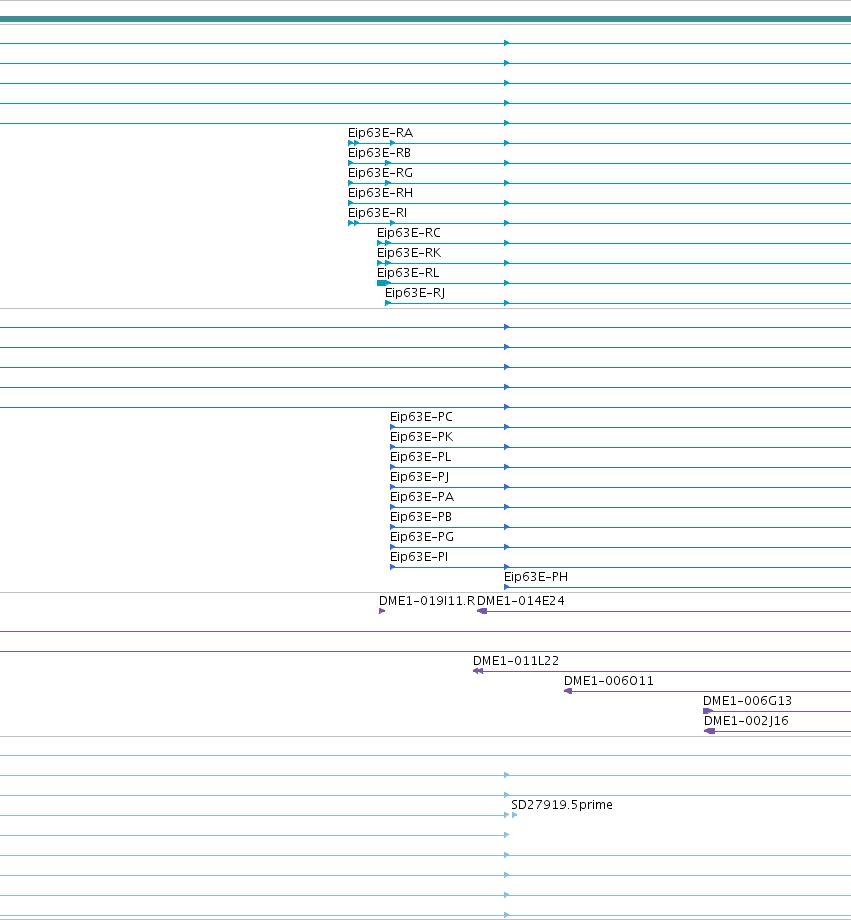The height and width of the screenshot is (920, 851).
Task: Click the start arrow under Eip63E-RJ
Action: pos(388,303)
